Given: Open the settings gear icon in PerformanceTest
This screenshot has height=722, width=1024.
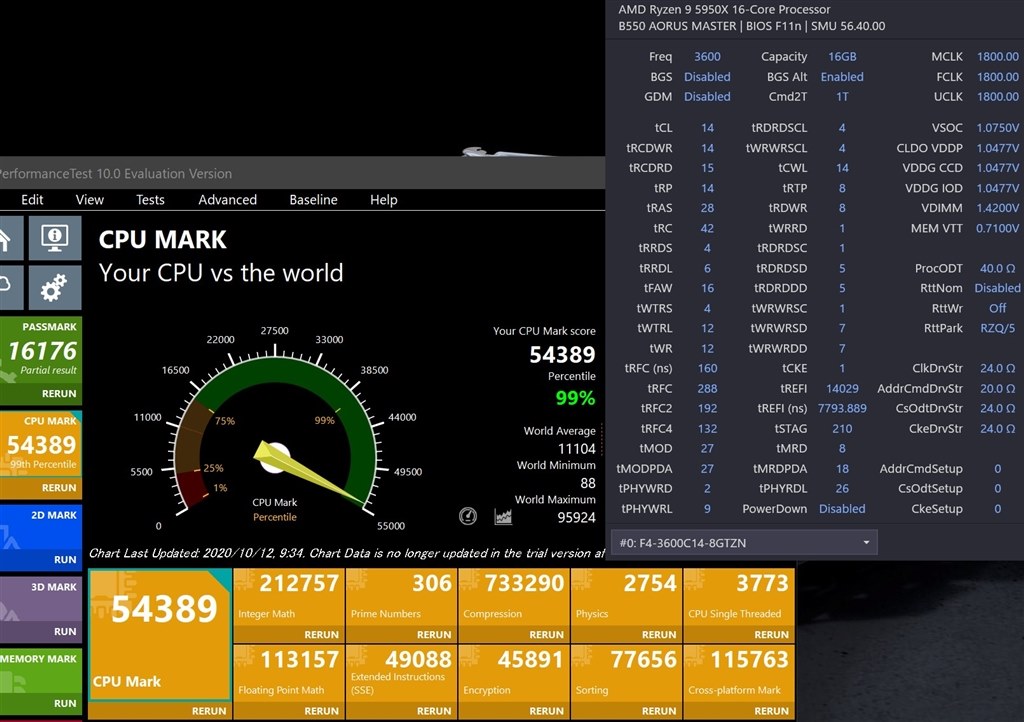Looking at the screenshot, I should click(x=55, y=287).
